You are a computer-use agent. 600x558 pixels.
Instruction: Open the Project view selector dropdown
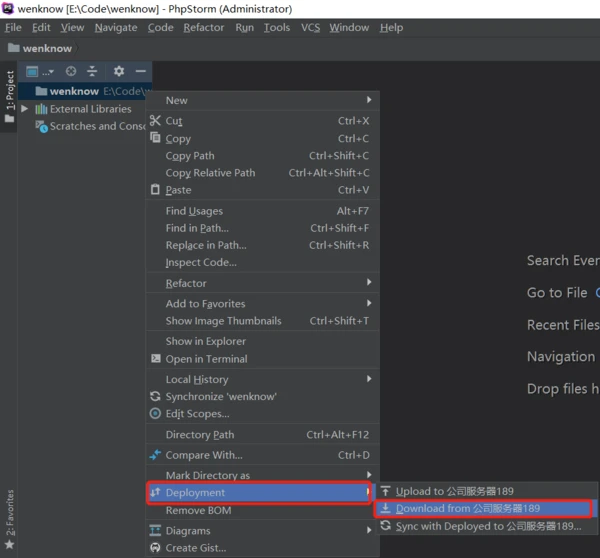point(40,72)
